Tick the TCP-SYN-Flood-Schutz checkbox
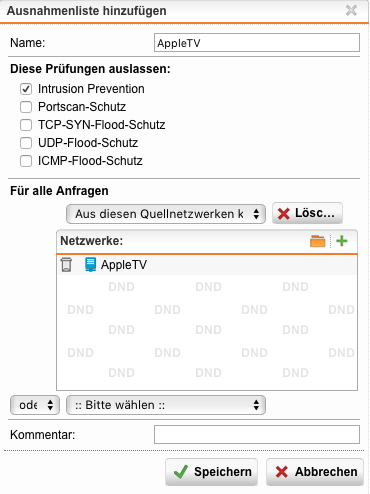This screenshot has width=370, height=494. tap(26, 125)
